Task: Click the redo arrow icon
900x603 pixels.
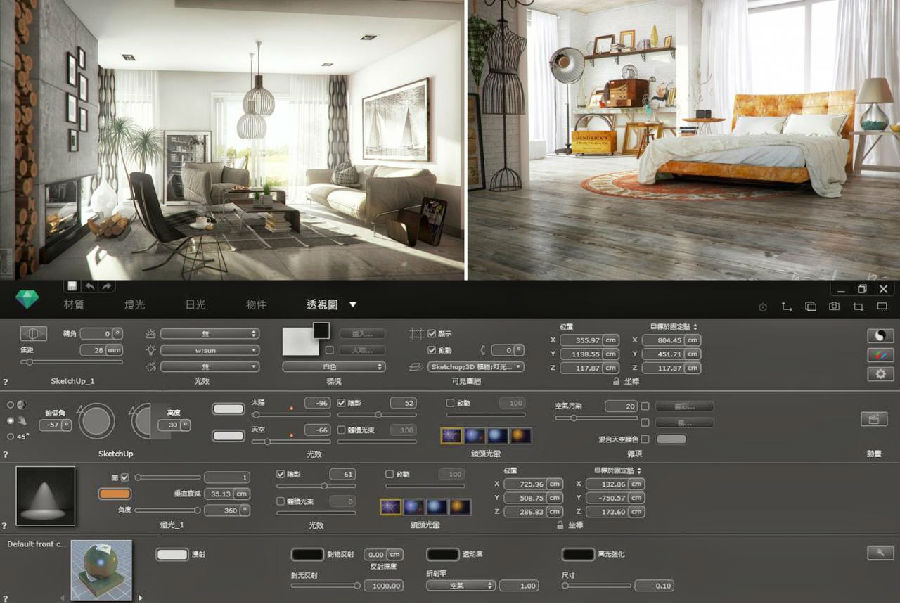Action: tap(105, 287)
